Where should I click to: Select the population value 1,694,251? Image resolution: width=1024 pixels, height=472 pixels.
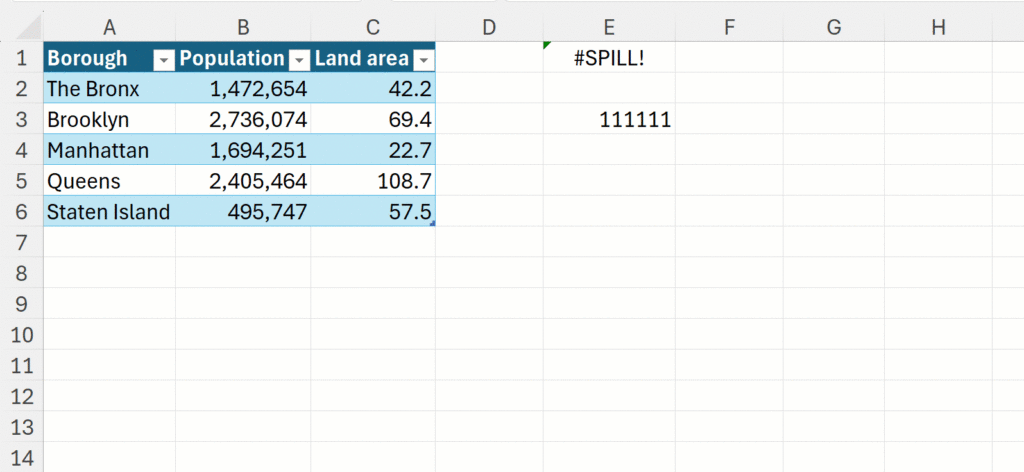point(243,149)
